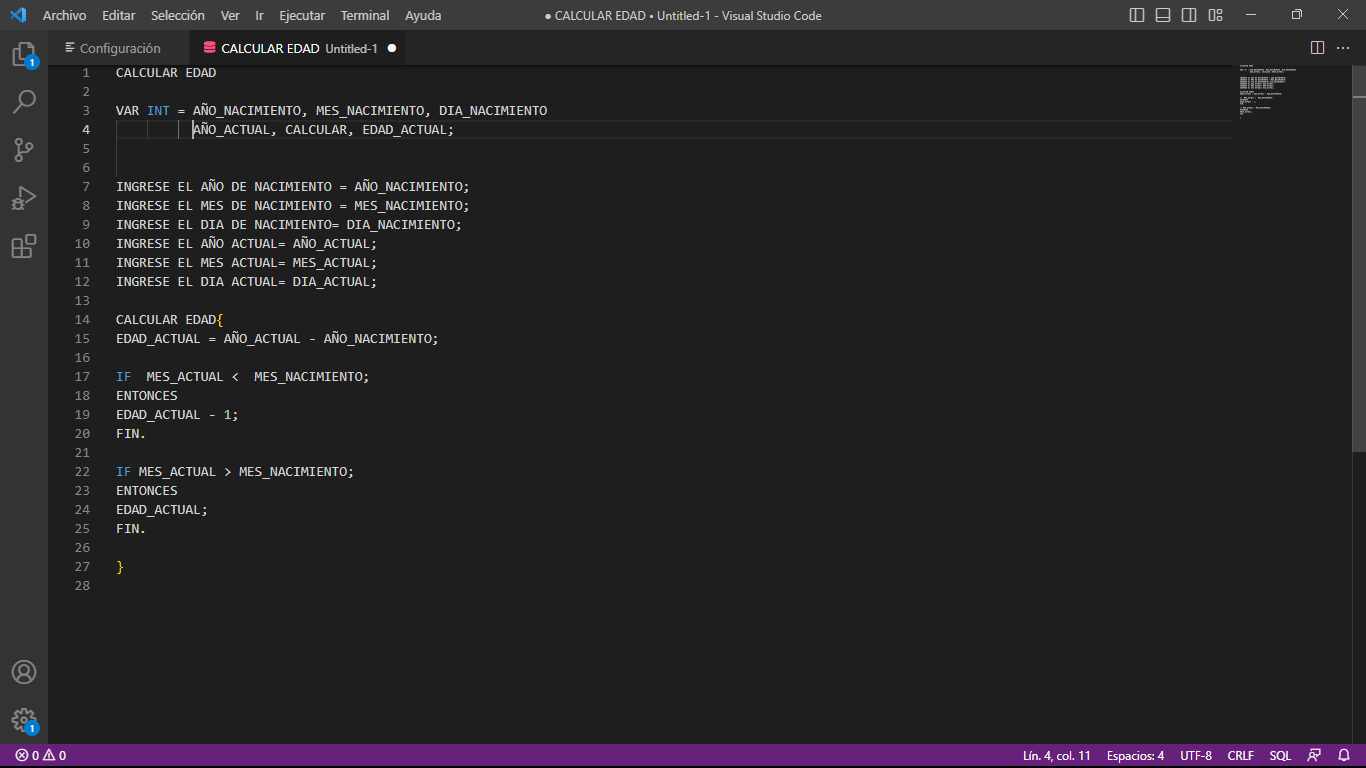Toggle the panel visibility icon in titlebar

pos(1163,15)
